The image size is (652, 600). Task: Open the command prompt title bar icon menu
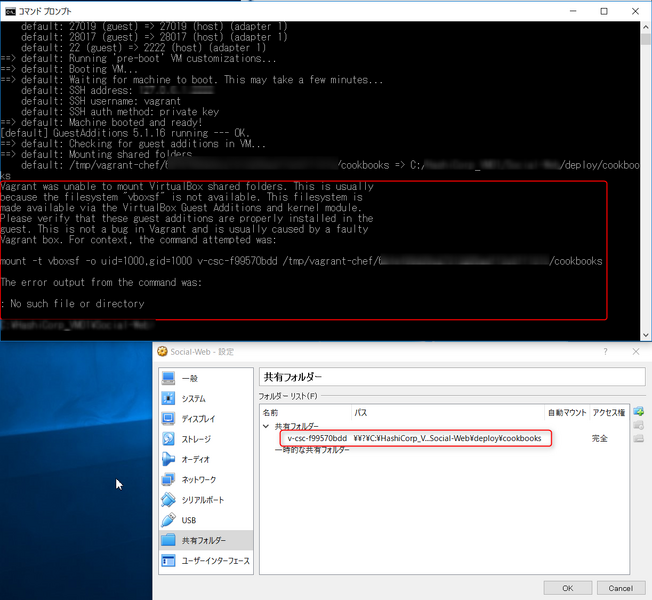point(10,10)
